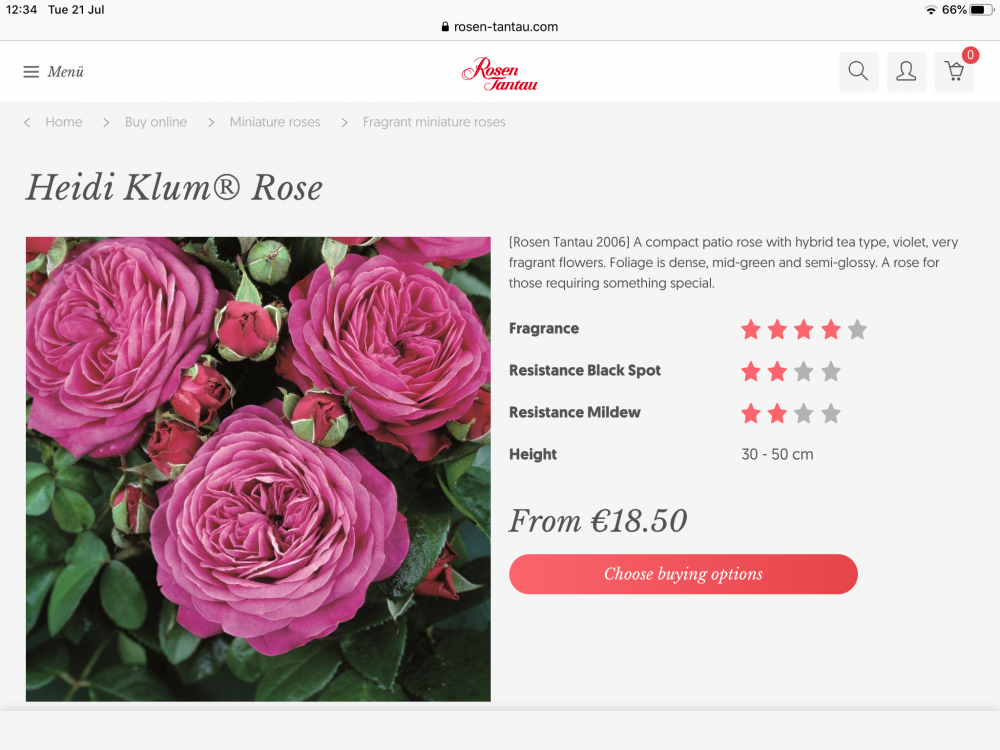Click the chevron before Miniature roses
The image size is (1000, 750).
coord(211,122)
